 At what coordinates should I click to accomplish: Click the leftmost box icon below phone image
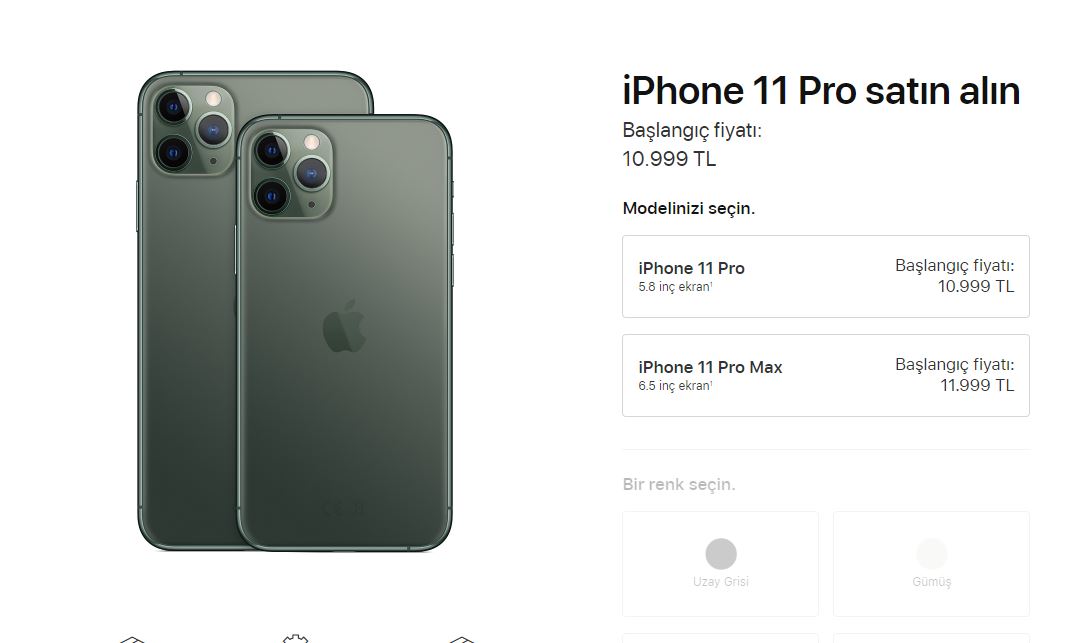click(x=132, y=640)
